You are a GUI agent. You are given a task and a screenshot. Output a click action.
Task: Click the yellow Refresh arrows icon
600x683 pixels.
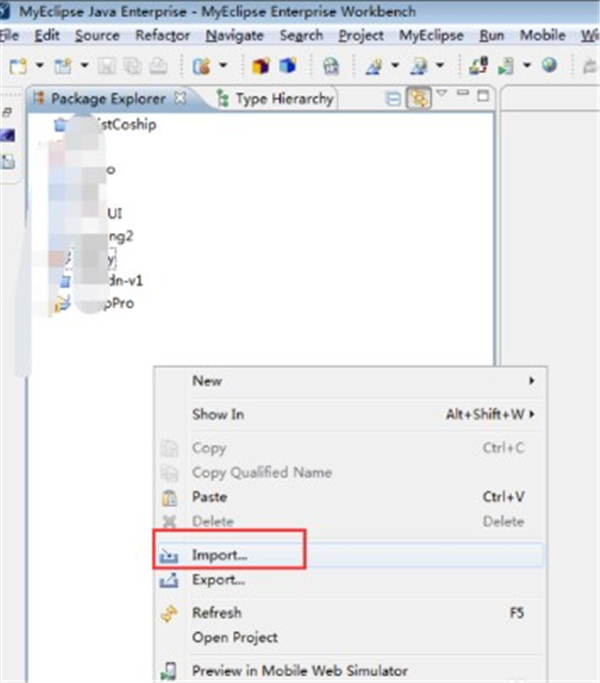tap(170, 613)
